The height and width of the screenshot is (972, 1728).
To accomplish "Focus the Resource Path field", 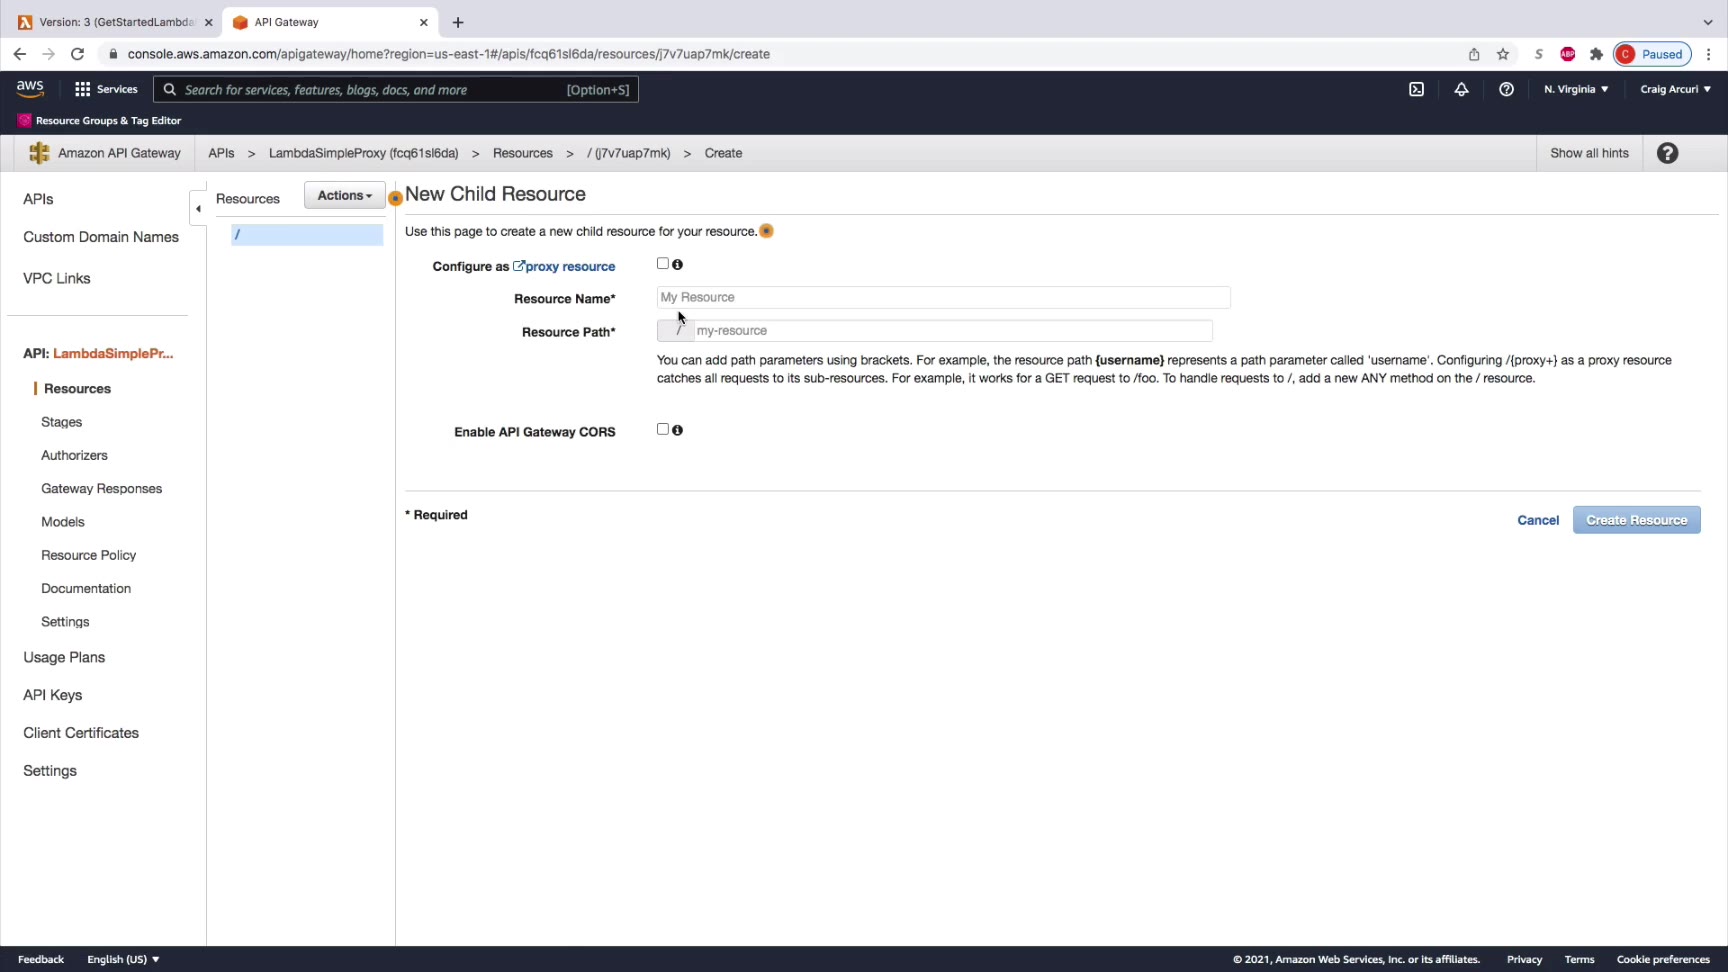I will point(952,330).
